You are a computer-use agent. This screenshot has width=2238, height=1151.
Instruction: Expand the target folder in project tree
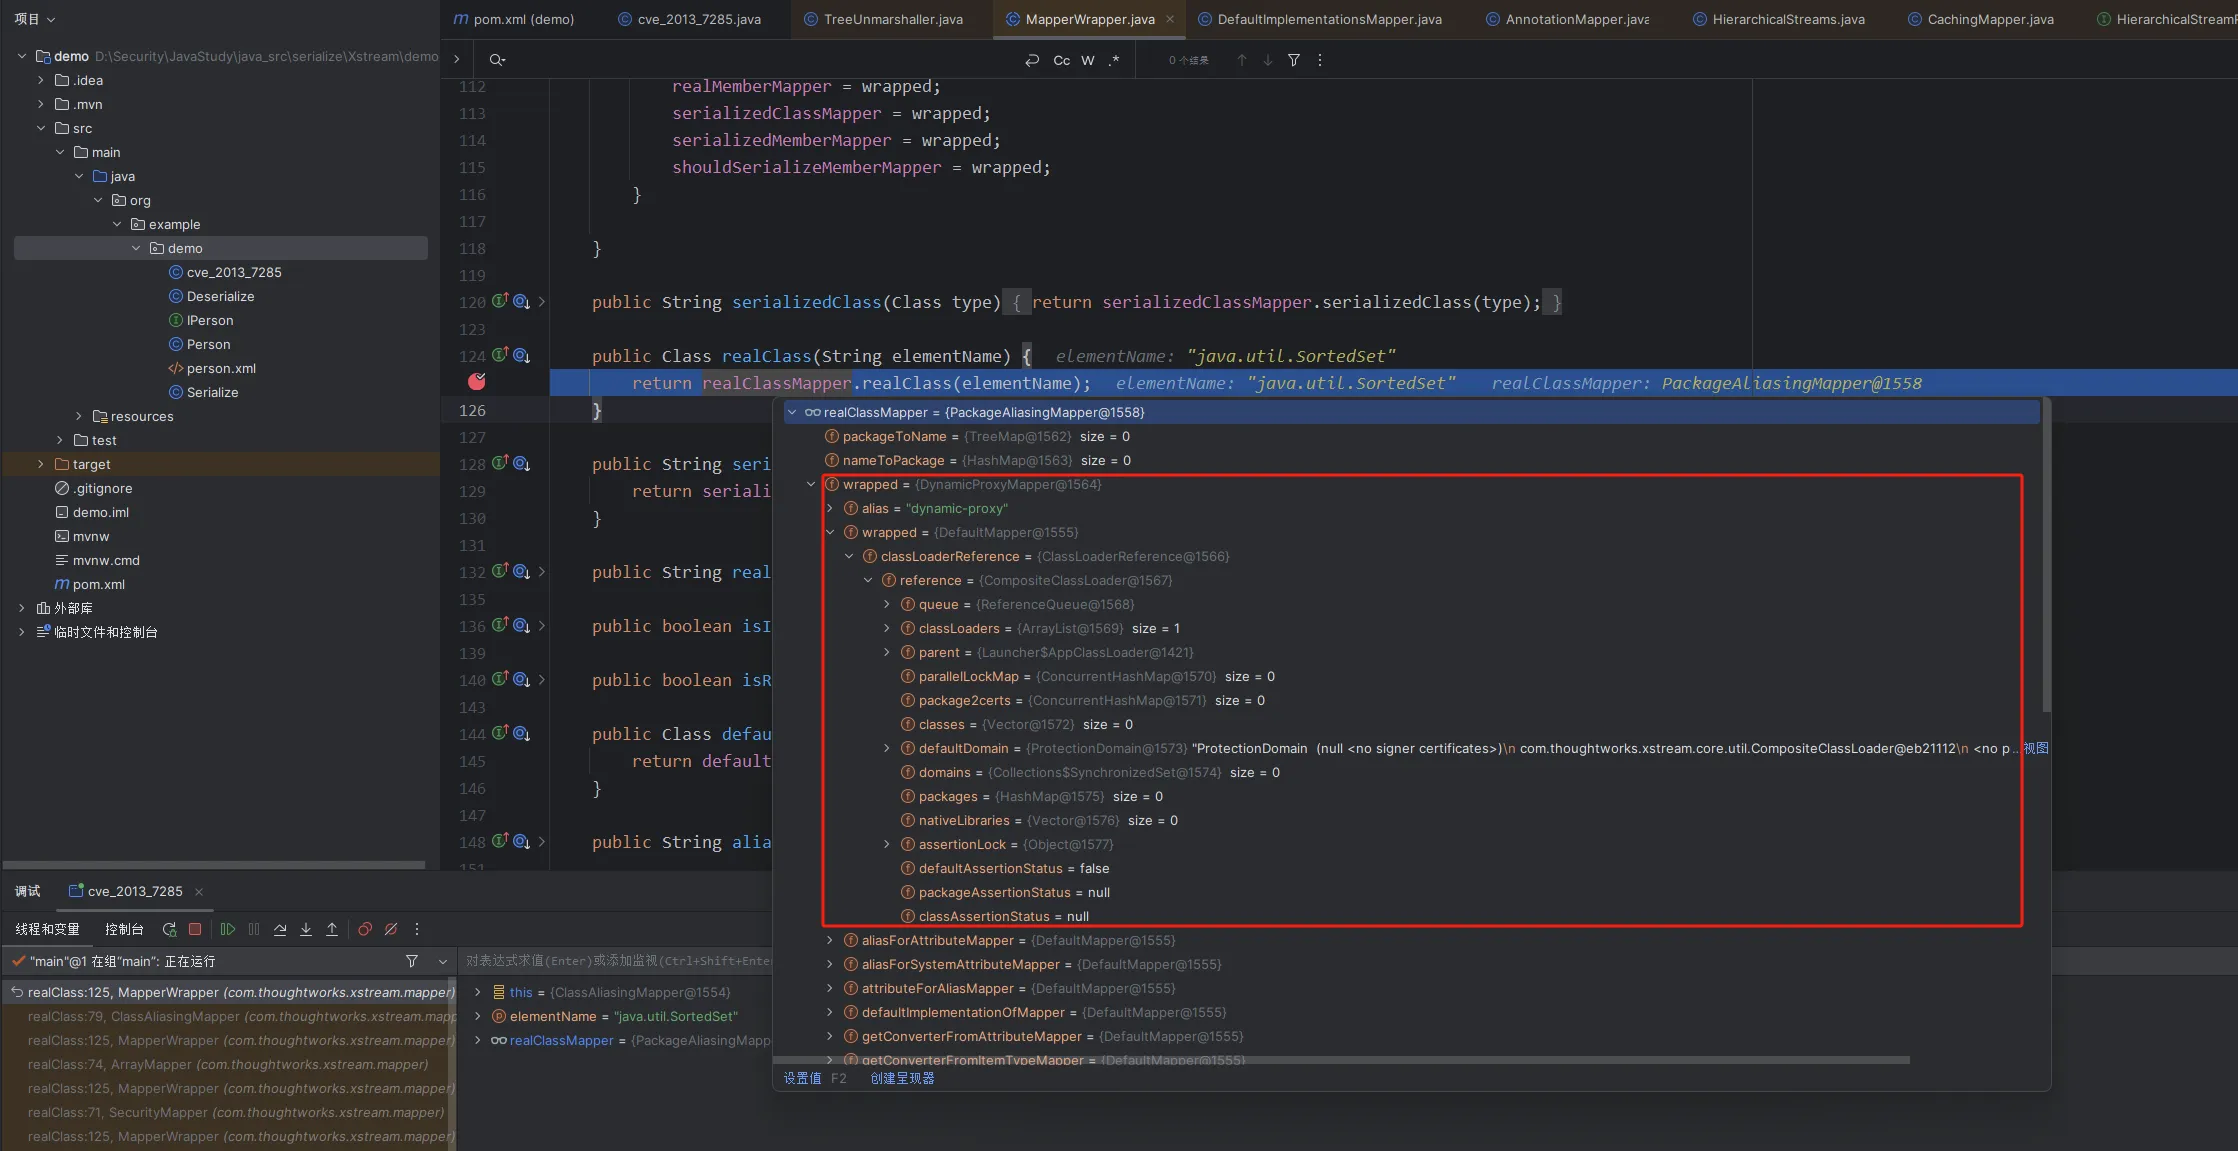click(41, 464)
